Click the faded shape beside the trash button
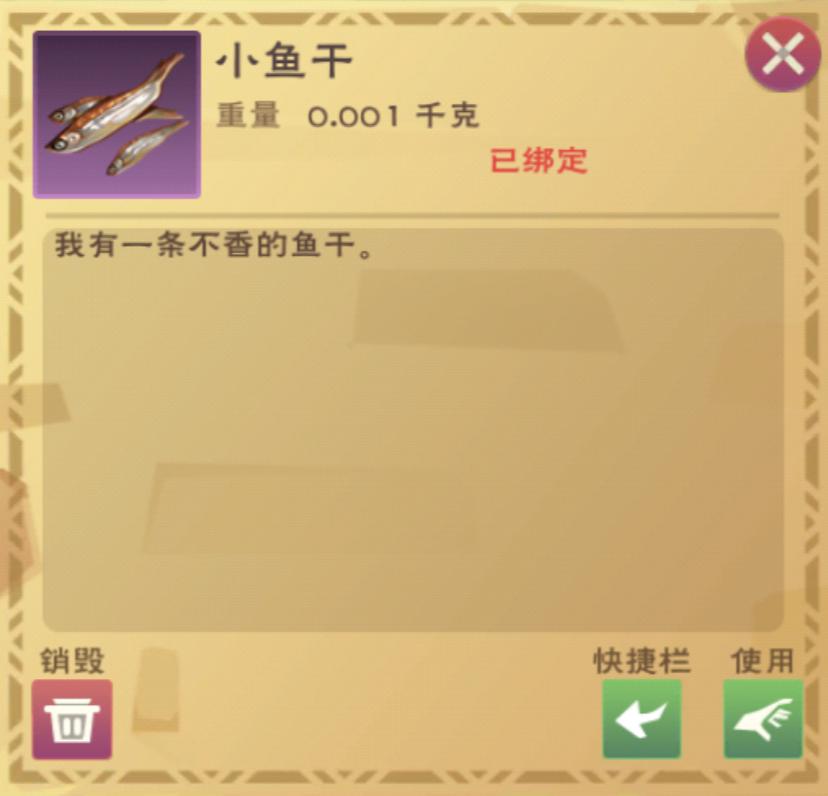 [x=155, y=691]
